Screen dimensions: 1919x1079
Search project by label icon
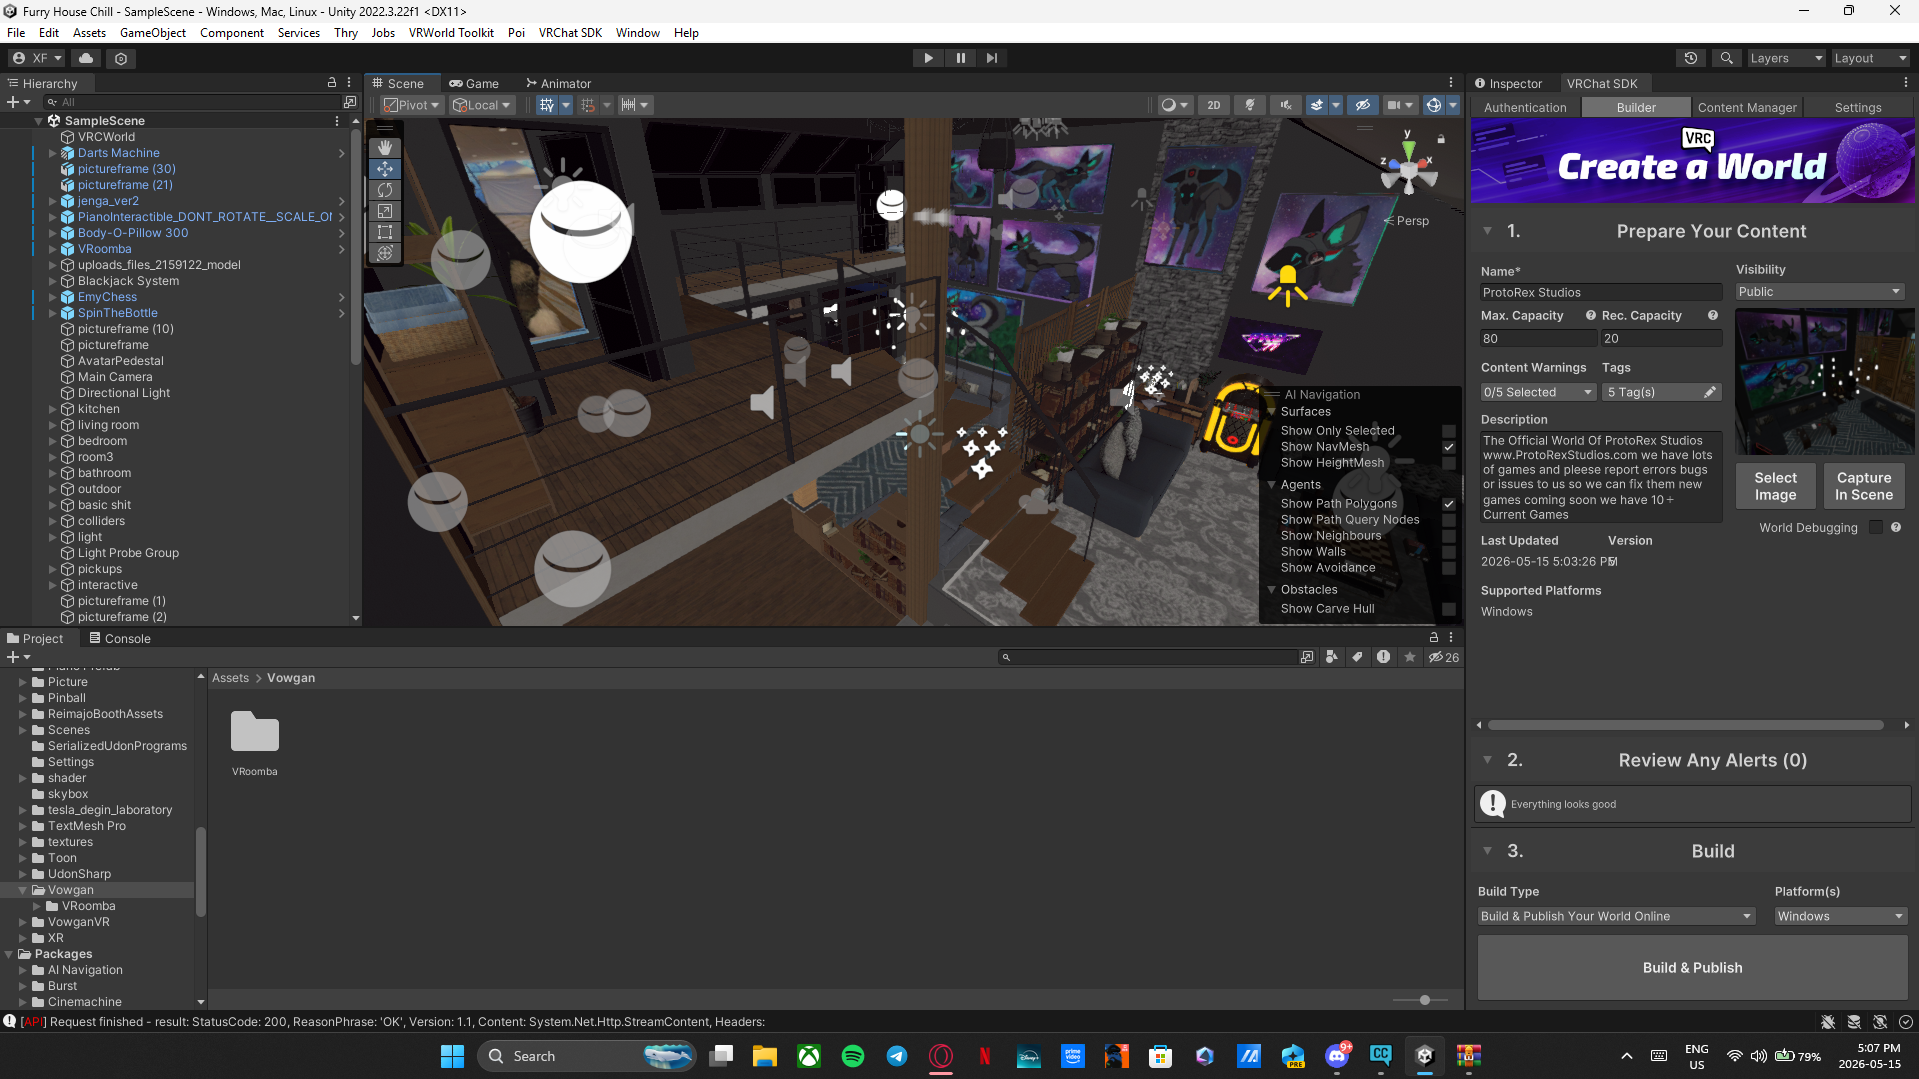(1357, 657)
